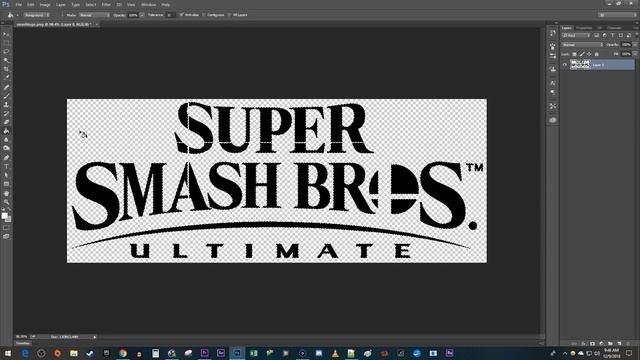Switch to the Channels panel tab
The image size is (640, 360).
tap(614, 28)
